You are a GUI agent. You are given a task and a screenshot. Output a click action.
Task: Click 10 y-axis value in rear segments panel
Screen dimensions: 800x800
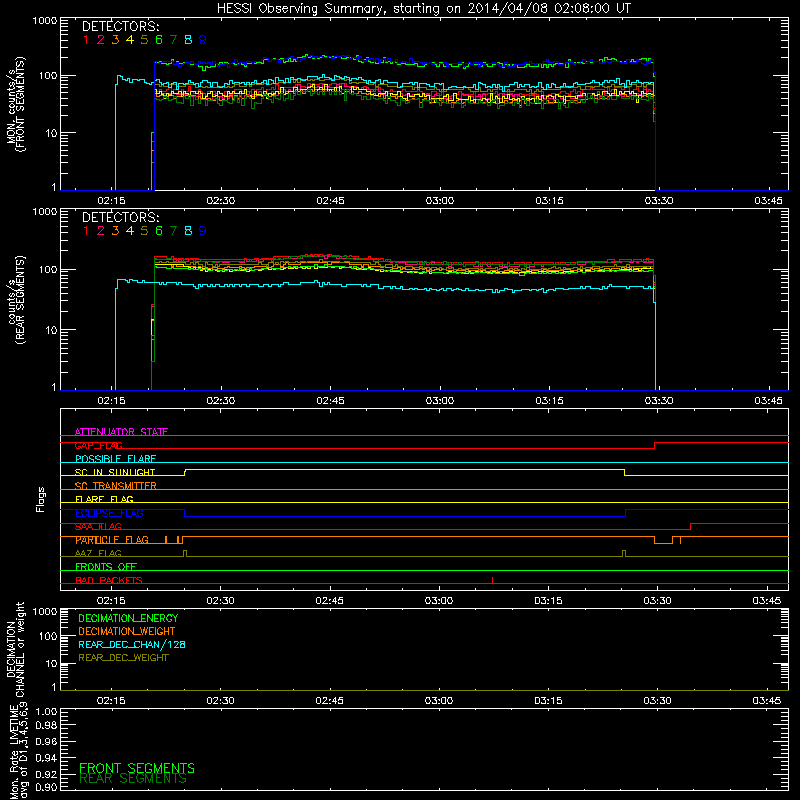(52, 330)
